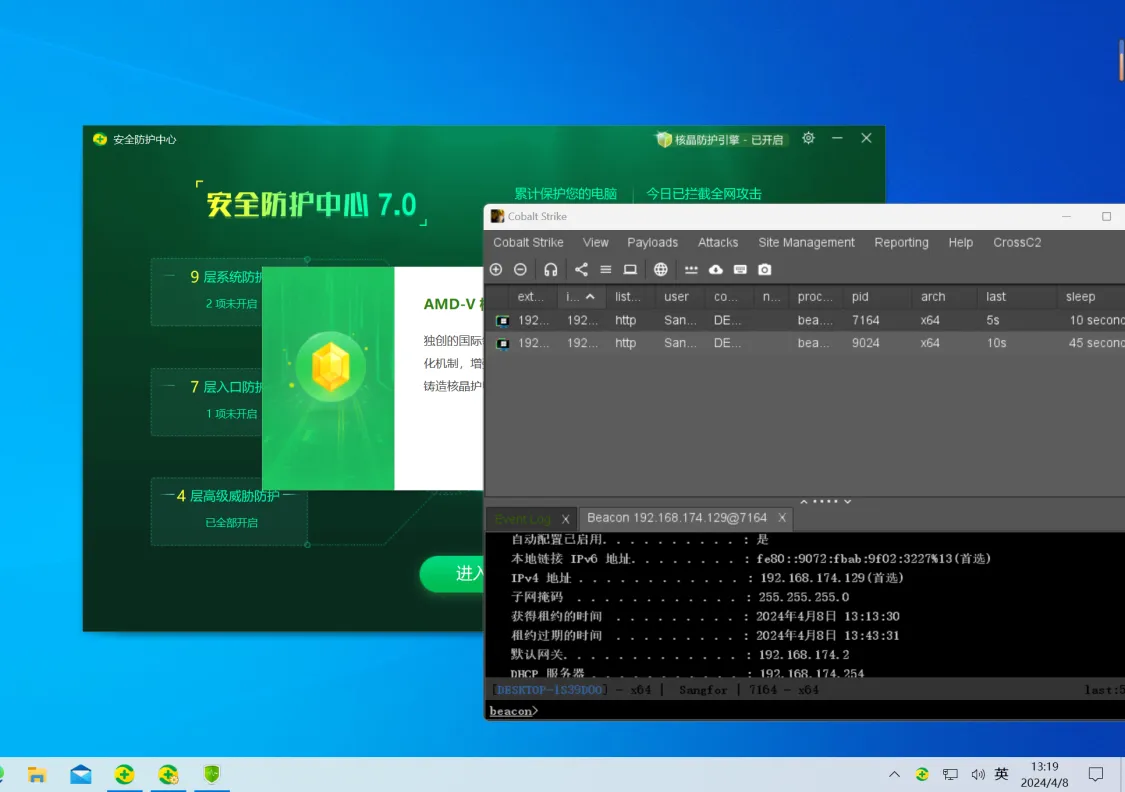The width and height of the screenshot is (1125, 792).
Task: Open the Help menu
Action: click(961, 242)
